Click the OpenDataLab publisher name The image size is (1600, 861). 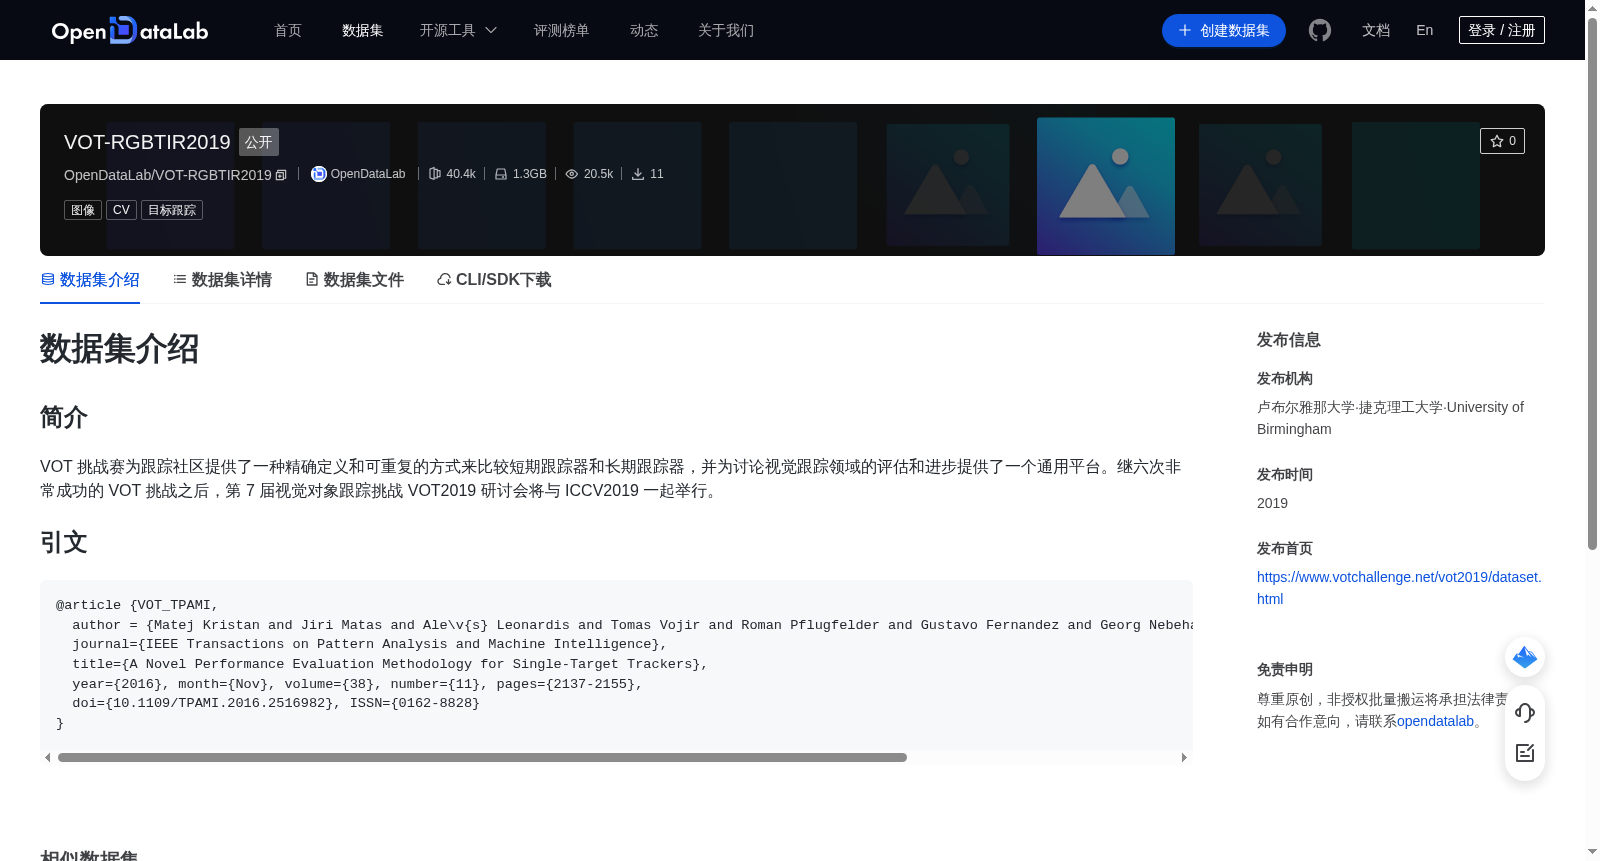pyautogui.click(x=368, y=174)
